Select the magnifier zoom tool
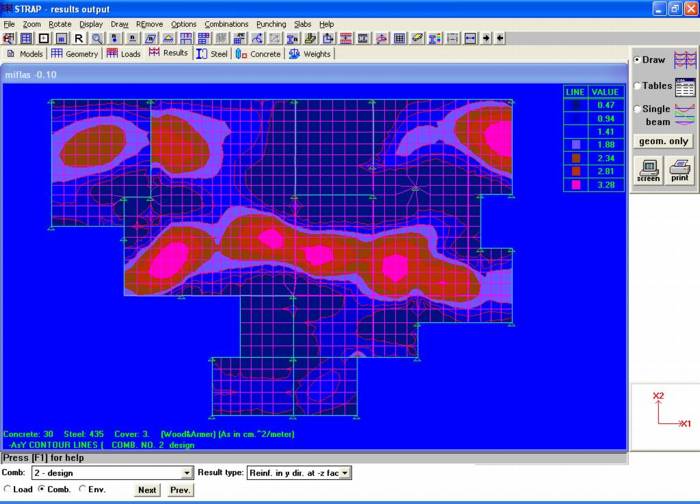The height and width of the screenshot is (504, 700). point(96,38)
